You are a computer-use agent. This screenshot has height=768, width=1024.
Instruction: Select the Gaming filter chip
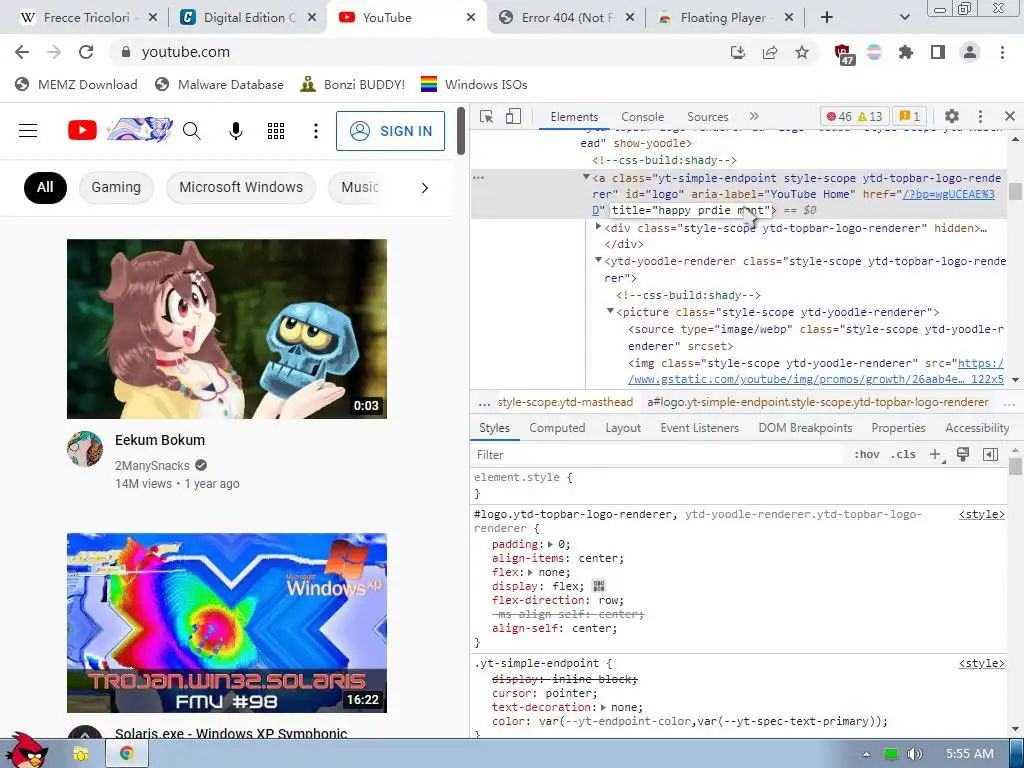pyautogui.click(x=116, y=187)
